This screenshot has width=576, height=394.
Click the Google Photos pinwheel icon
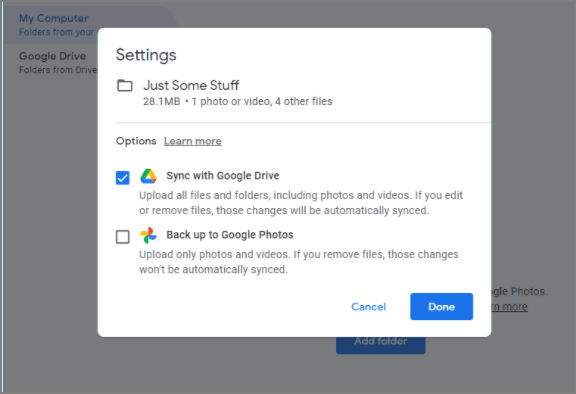tap(148, 235)
